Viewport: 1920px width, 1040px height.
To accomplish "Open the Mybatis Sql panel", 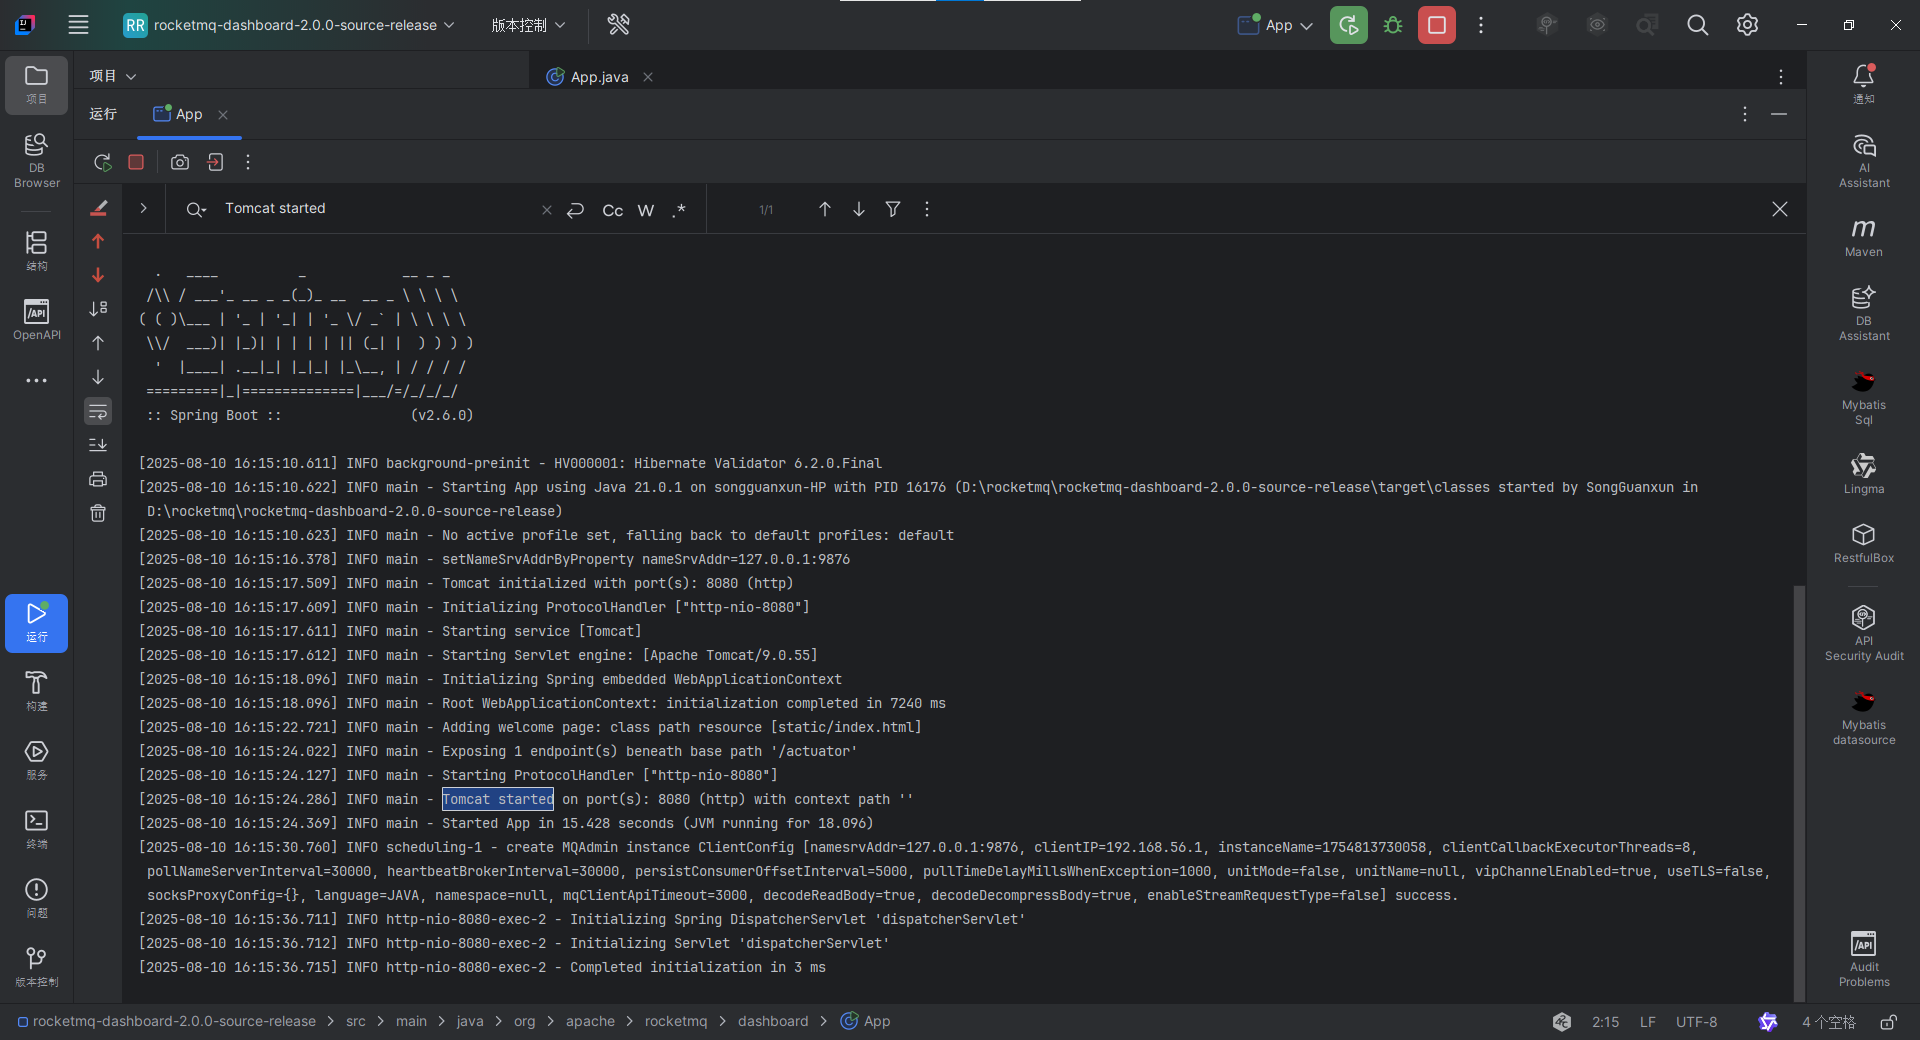I will coord(1863,397).
